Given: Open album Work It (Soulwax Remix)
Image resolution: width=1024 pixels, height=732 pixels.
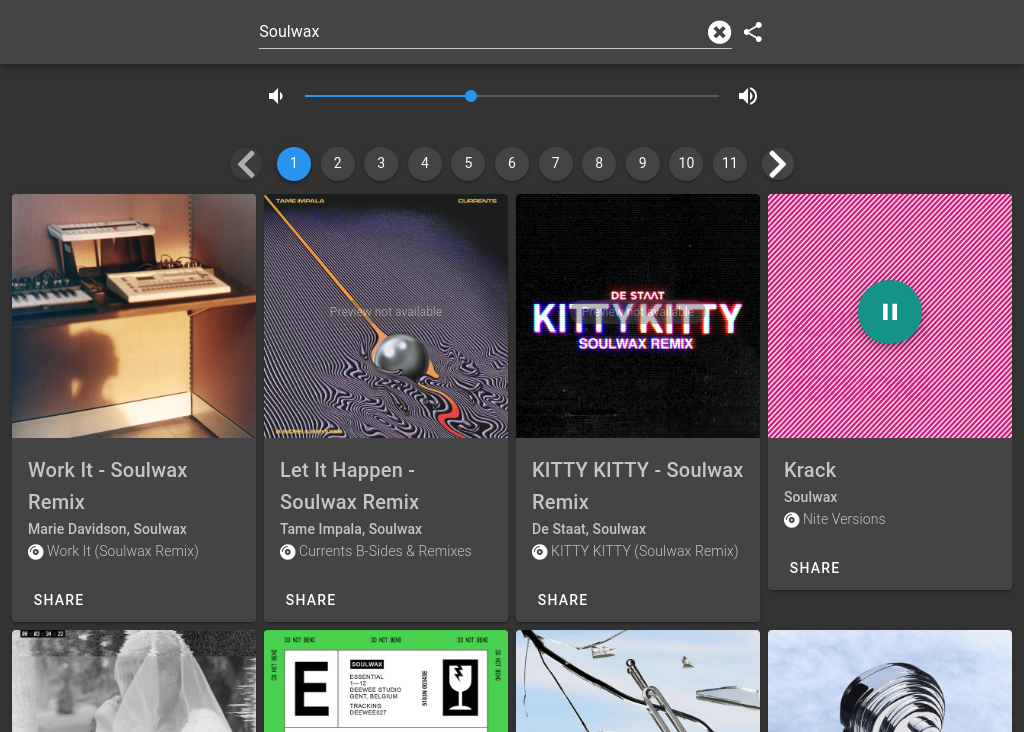Looking at the screenshot, I should (x=123, y=551).
